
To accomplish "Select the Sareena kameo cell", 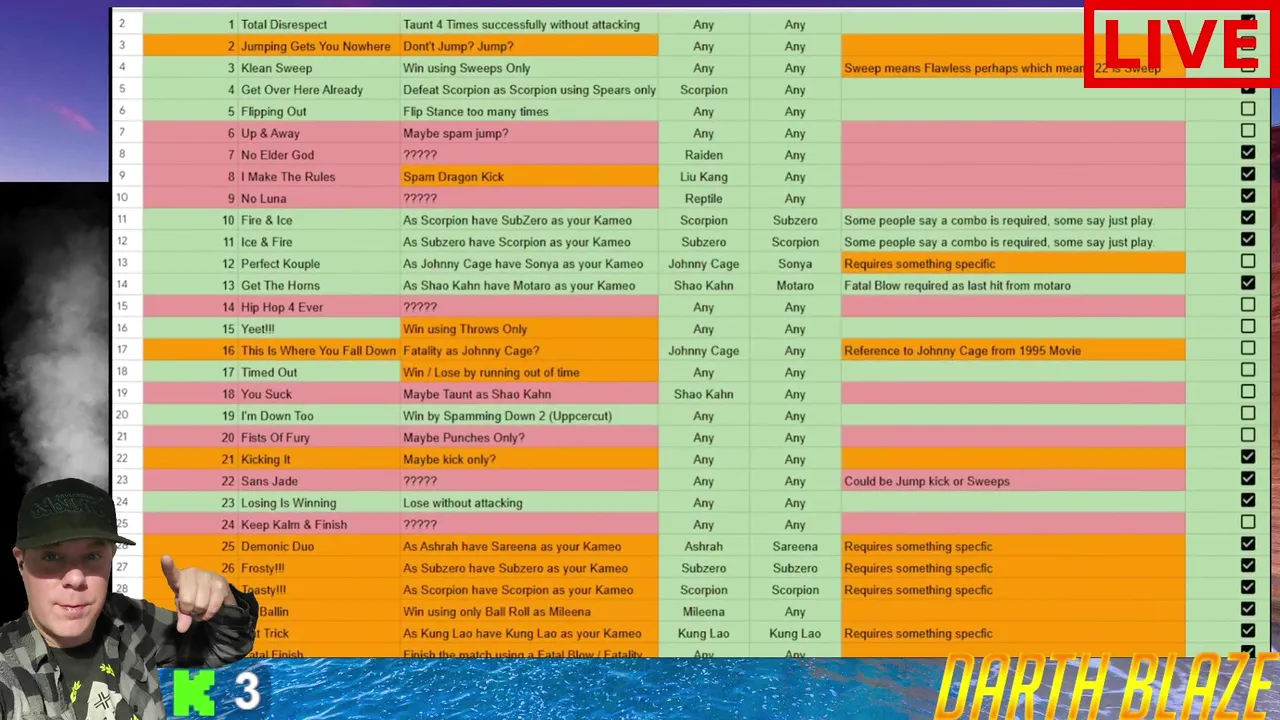I will (795, 547).
